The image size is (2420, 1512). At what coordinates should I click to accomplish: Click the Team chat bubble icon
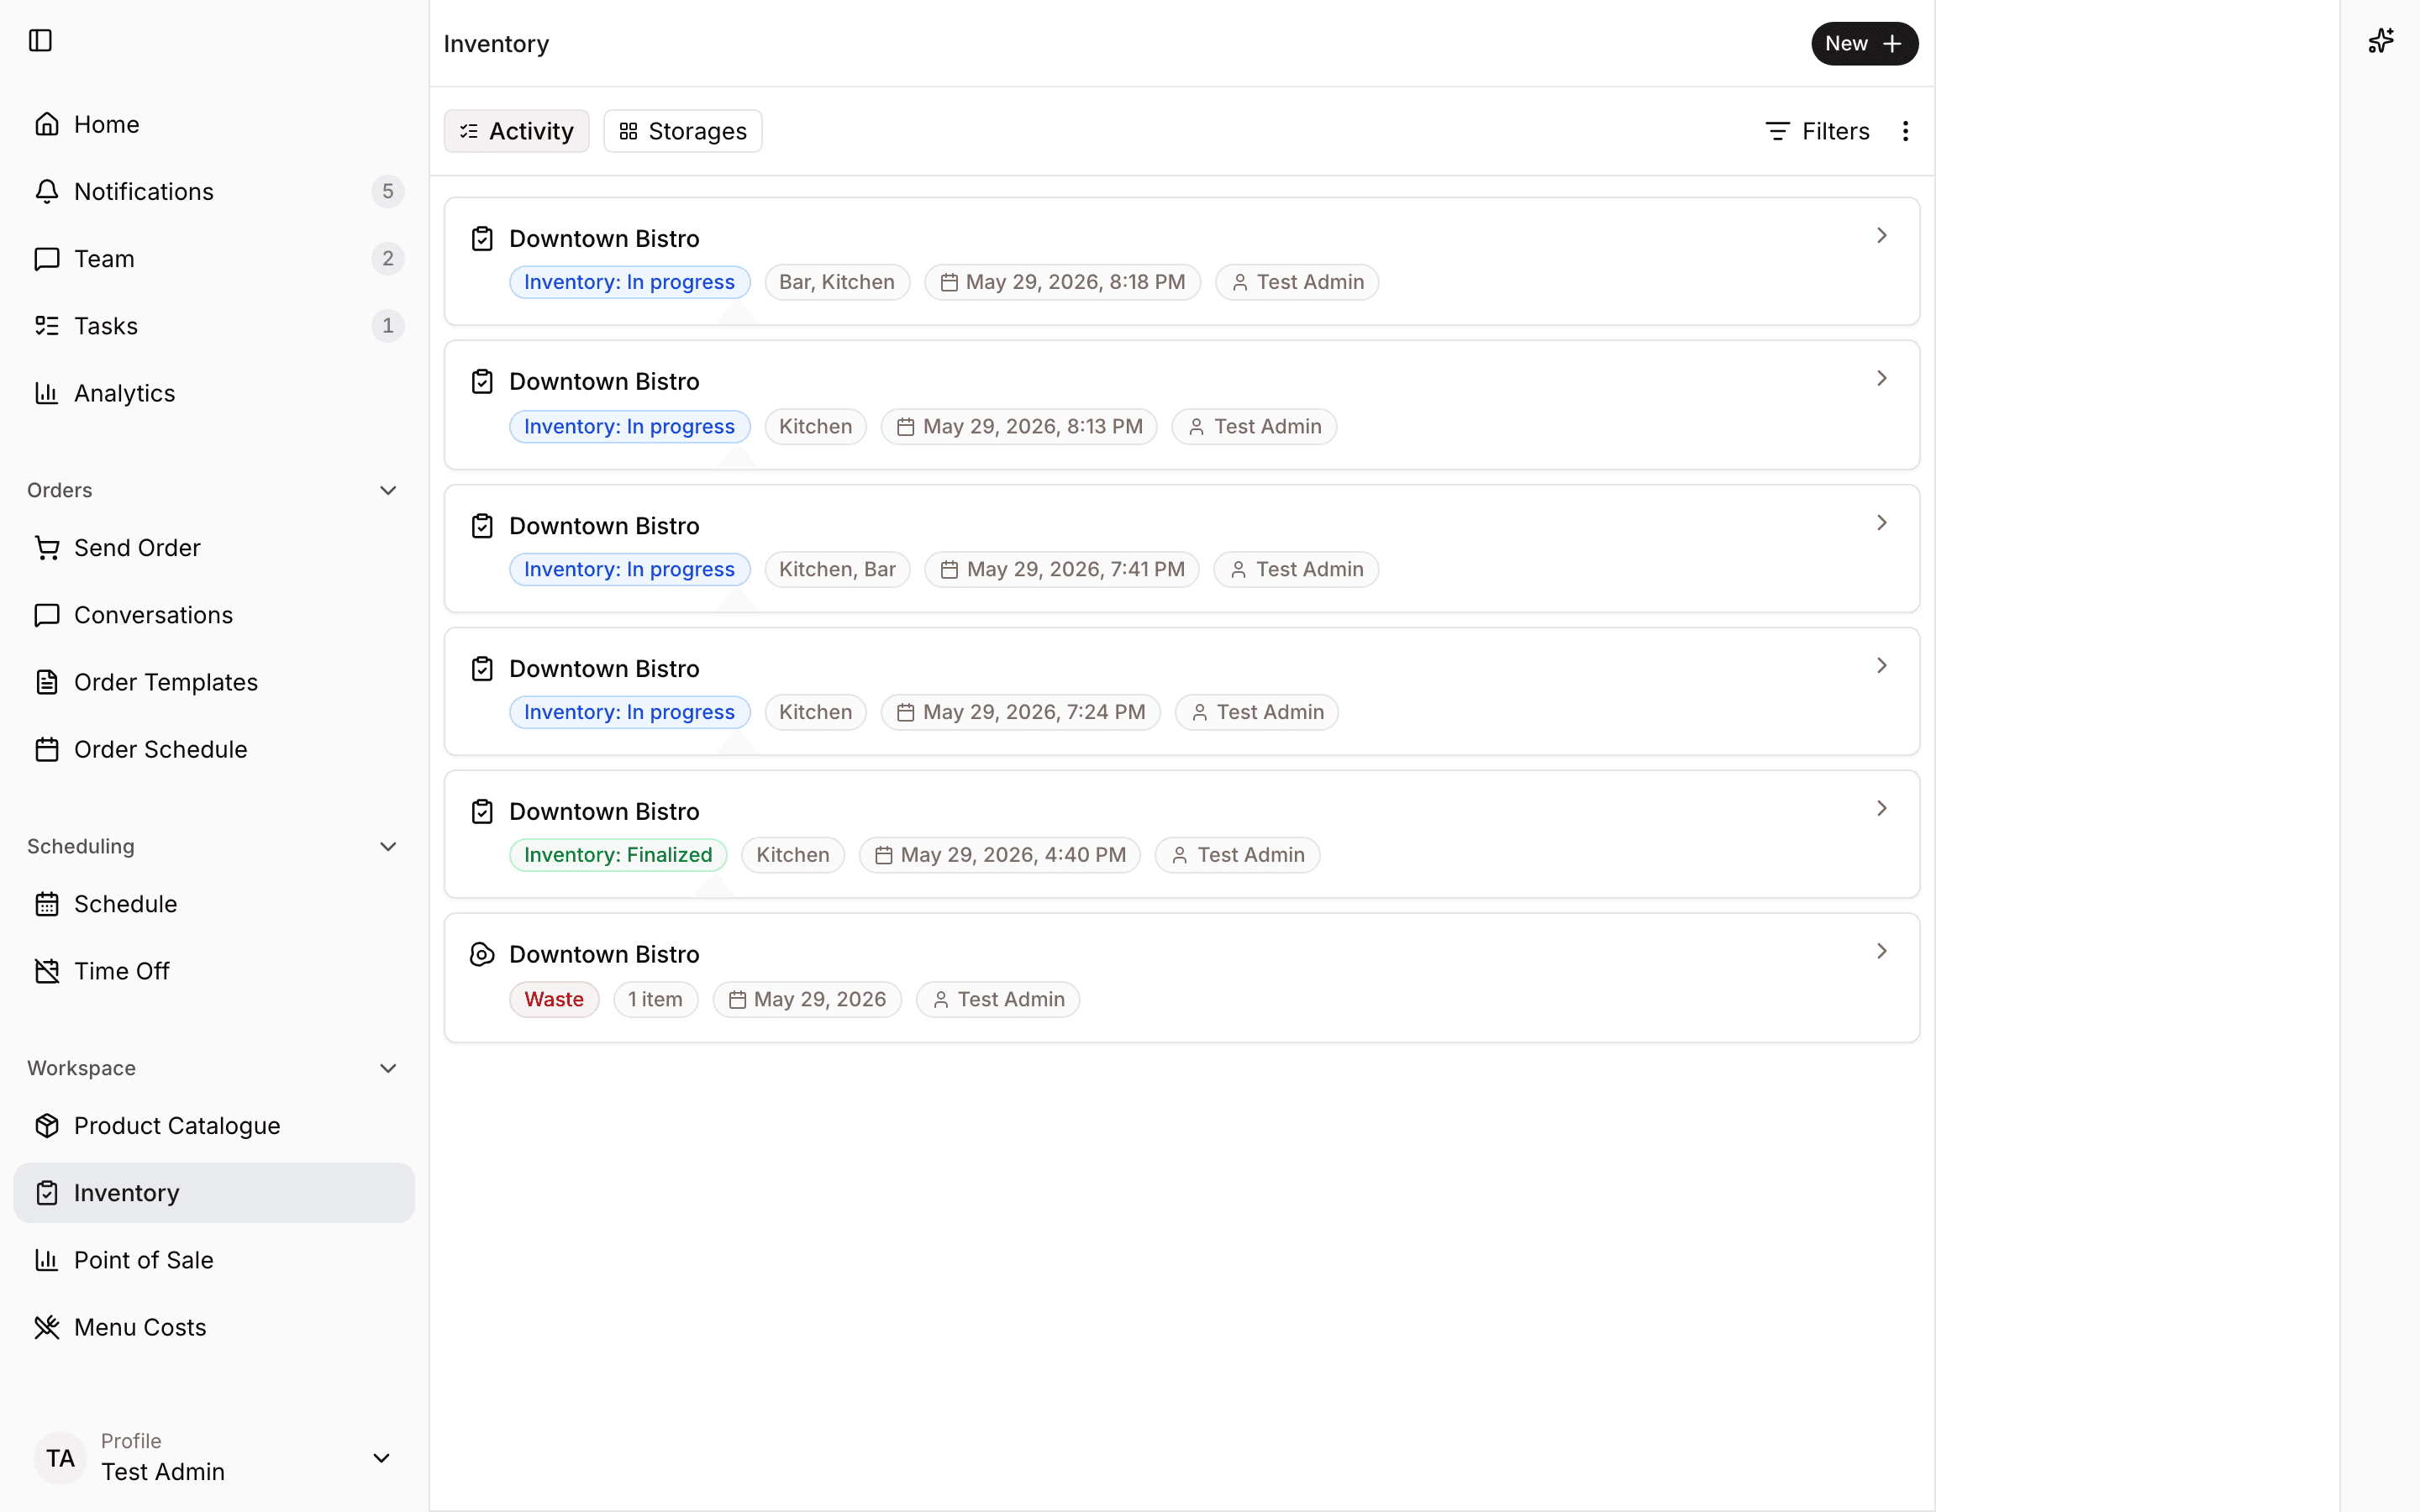pos(47,259)
